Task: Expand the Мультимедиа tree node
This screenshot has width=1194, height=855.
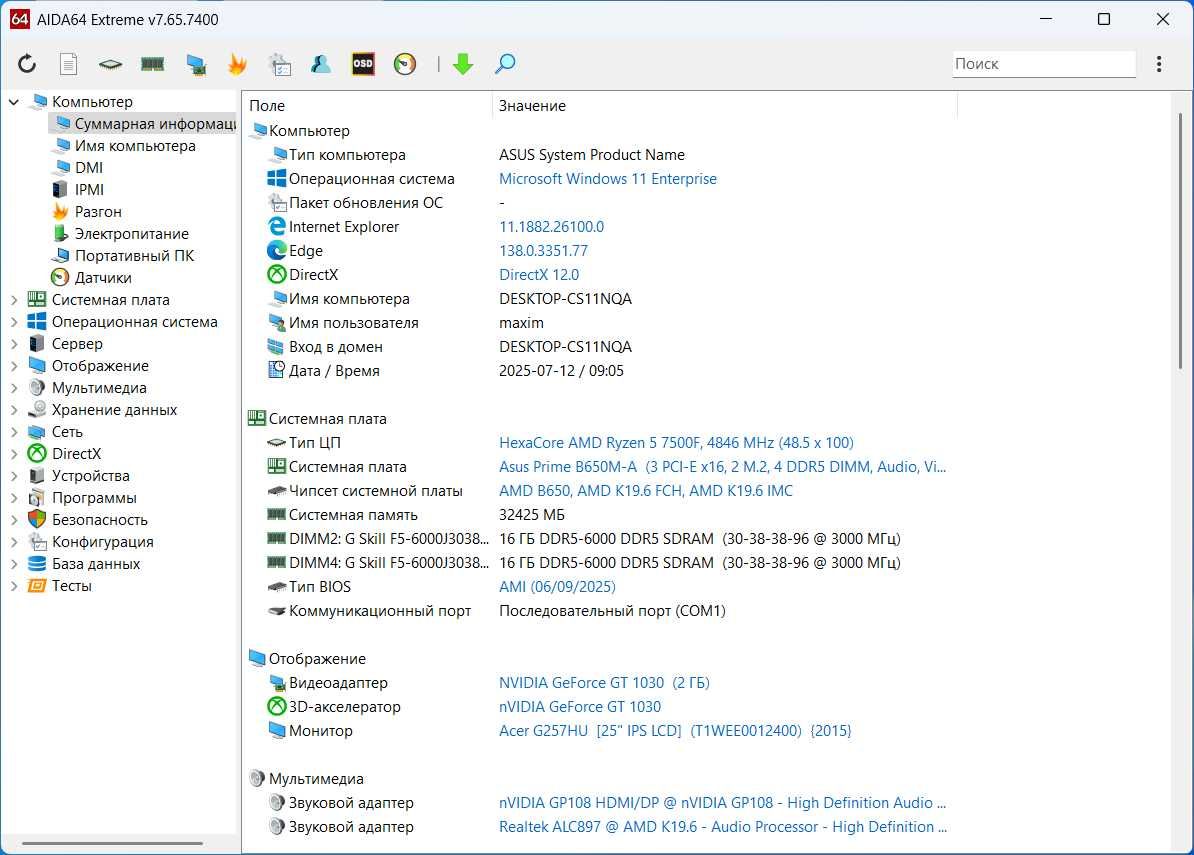Action: 14,388
